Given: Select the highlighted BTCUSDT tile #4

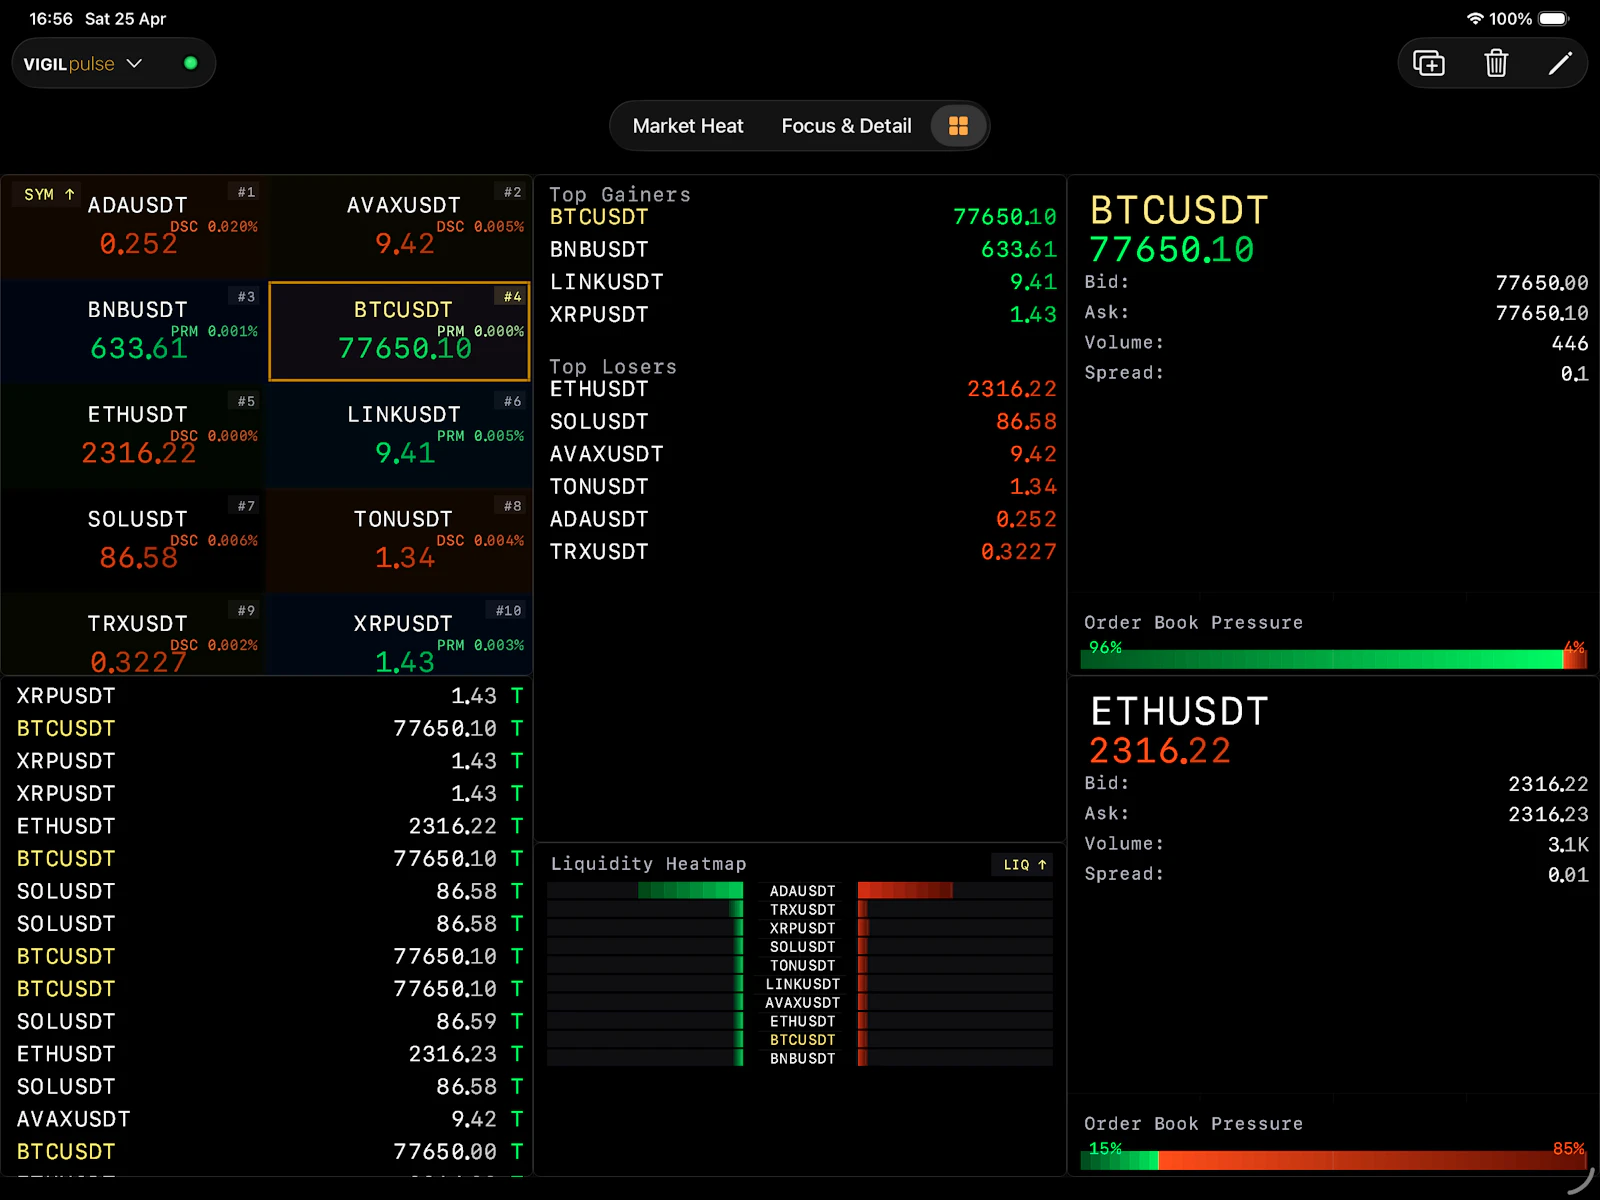Looking at the screenshot, I should (x=400, y=332).
